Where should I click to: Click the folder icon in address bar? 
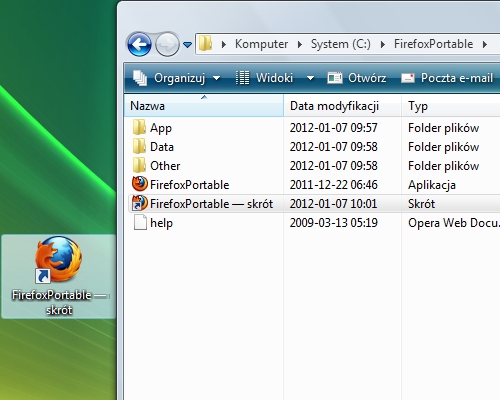tap(206, 43)
